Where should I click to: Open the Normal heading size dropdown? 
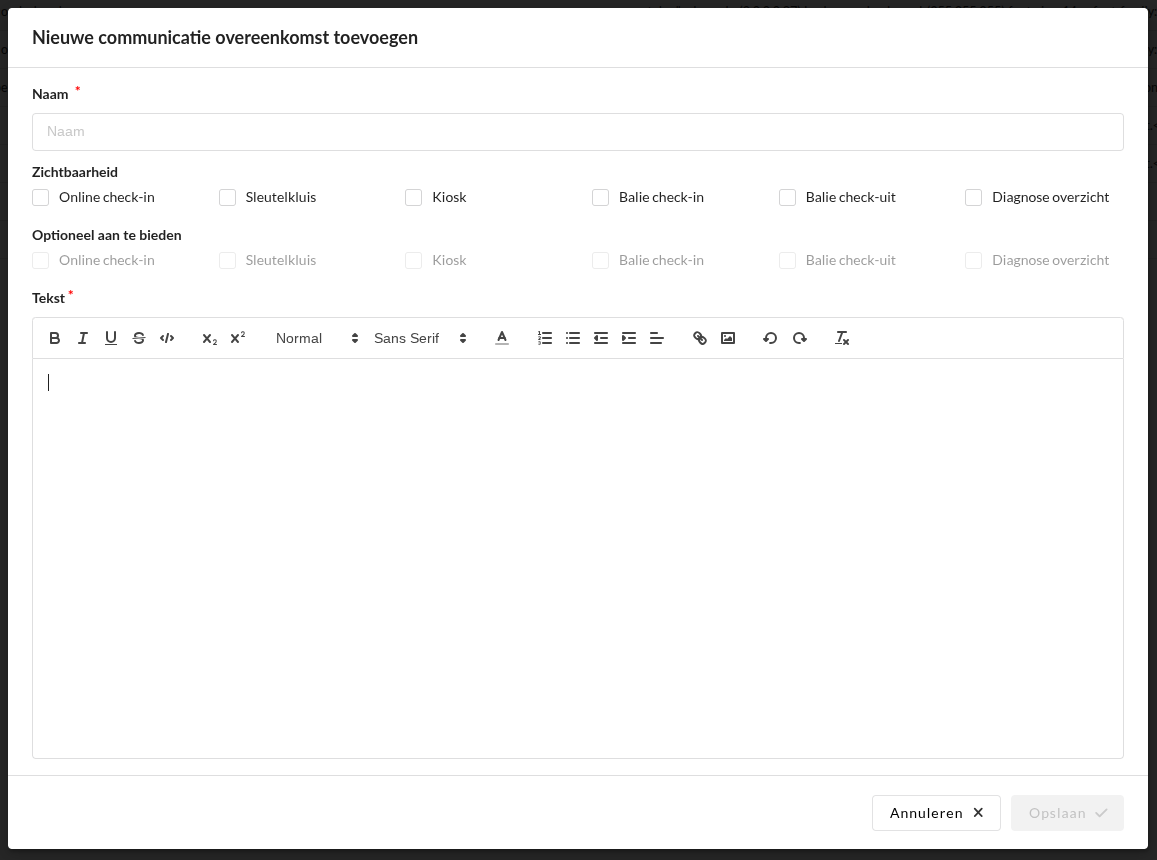tap(316, 338)
